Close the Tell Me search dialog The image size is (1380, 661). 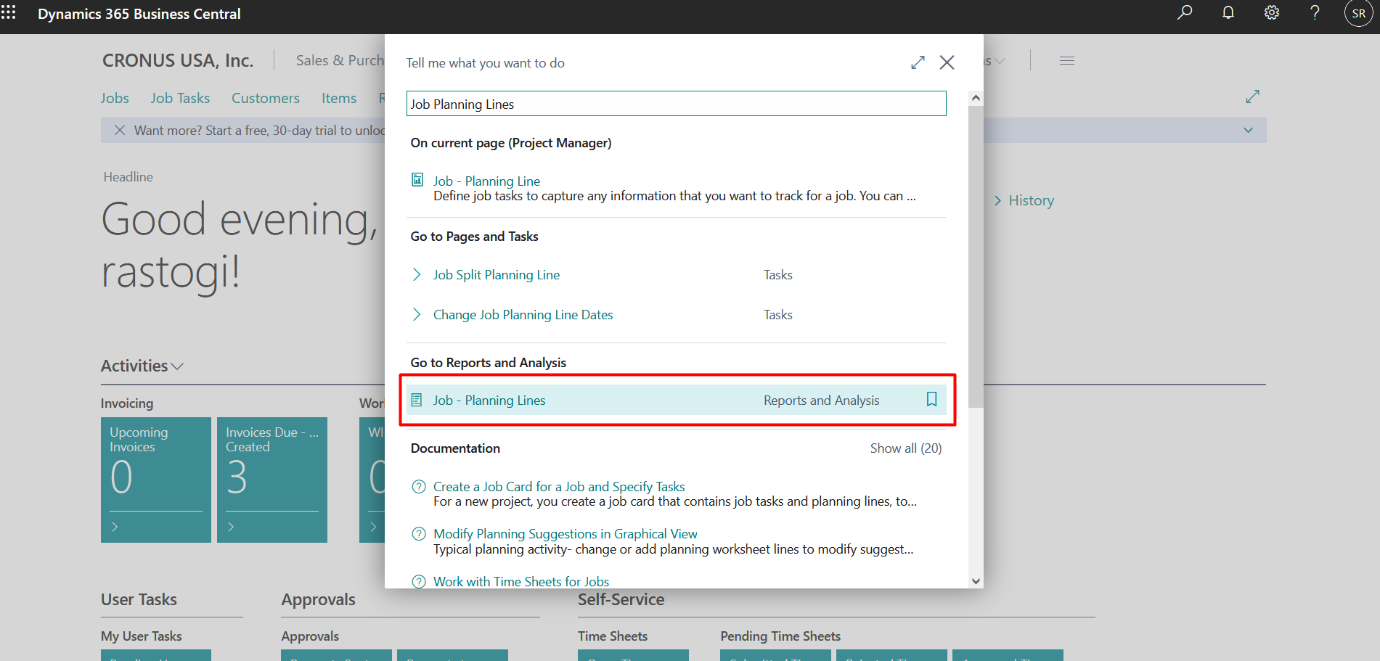pyautogui.click(x=947, y=62)
